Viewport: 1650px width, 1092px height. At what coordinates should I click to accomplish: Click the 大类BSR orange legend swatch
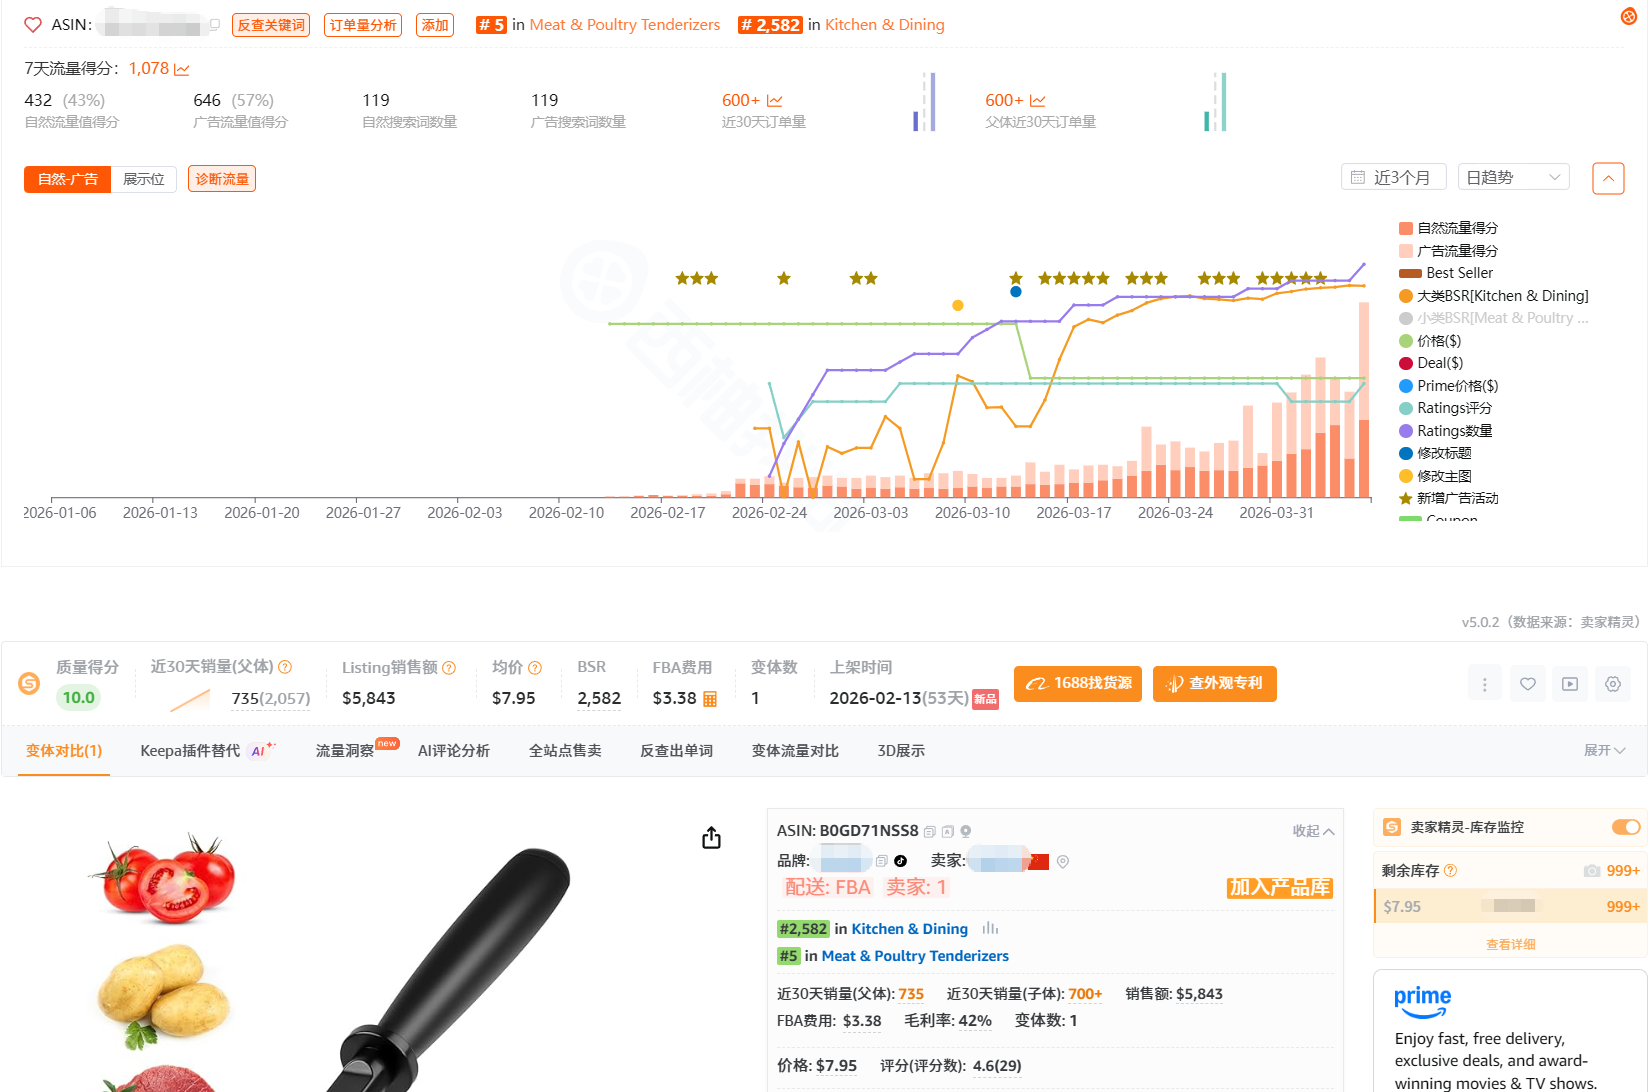(x=1406, y=296)
